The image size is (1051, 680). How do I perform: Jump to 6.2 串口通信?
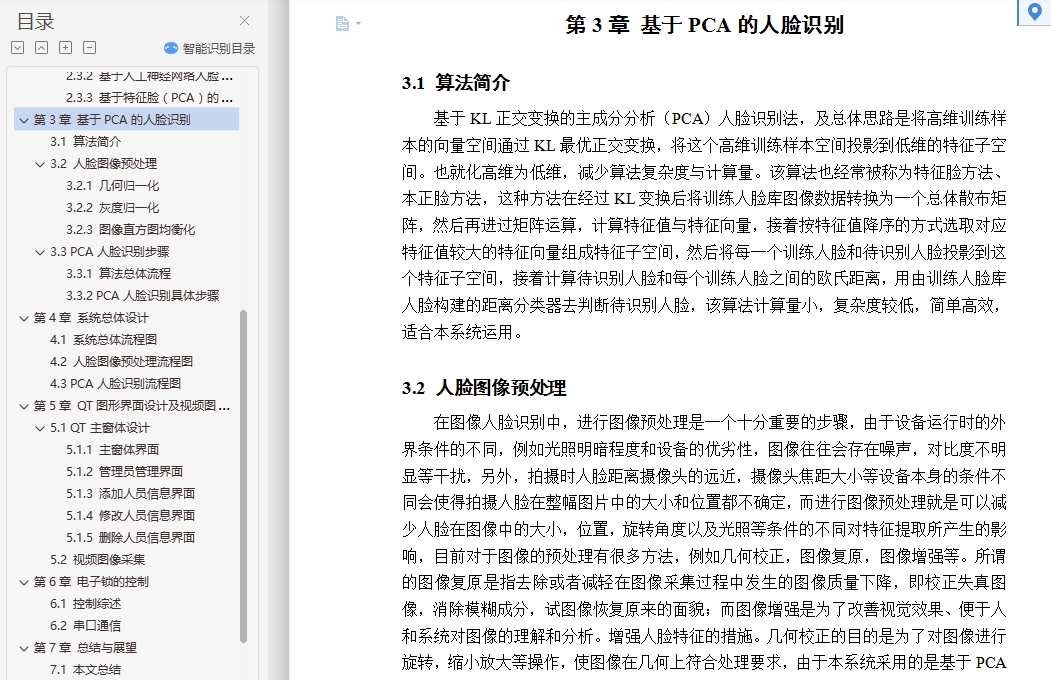86,626
